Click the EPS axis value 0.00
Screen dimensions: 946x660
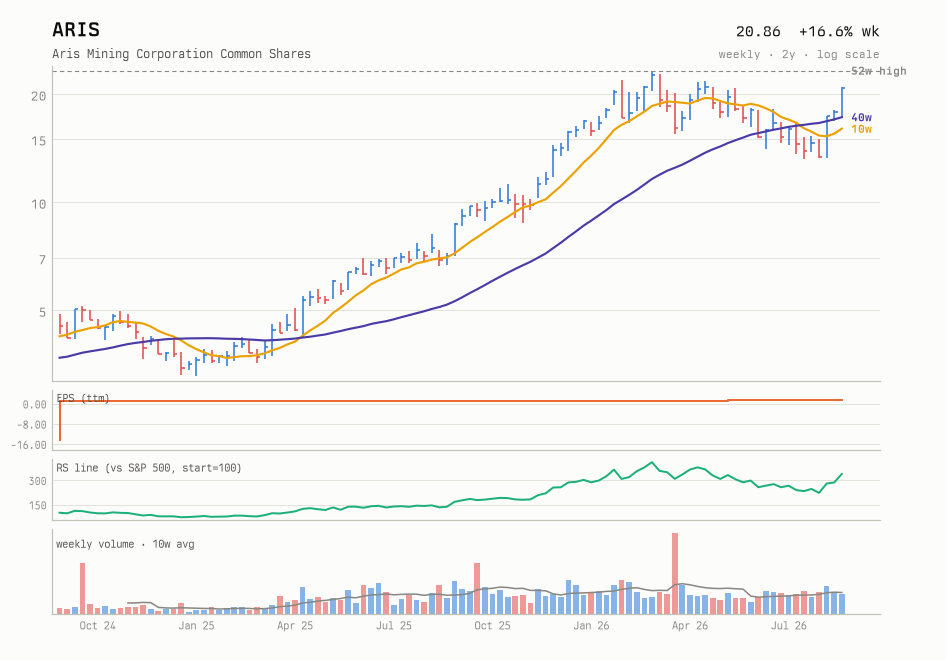pyautogui.click(x=34, y=405)
